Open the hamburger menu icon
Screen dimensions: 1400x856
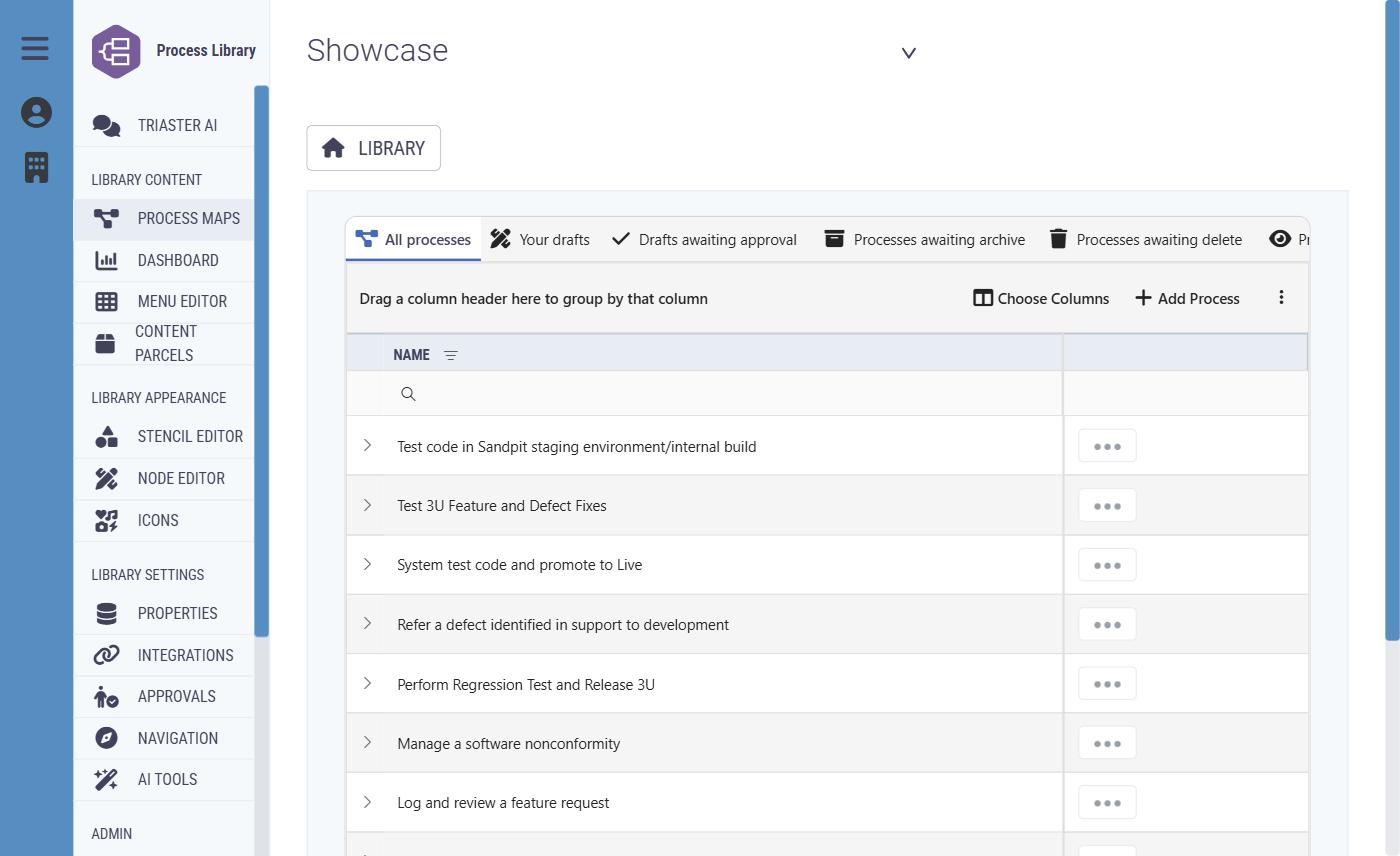[x=35, y=48]
